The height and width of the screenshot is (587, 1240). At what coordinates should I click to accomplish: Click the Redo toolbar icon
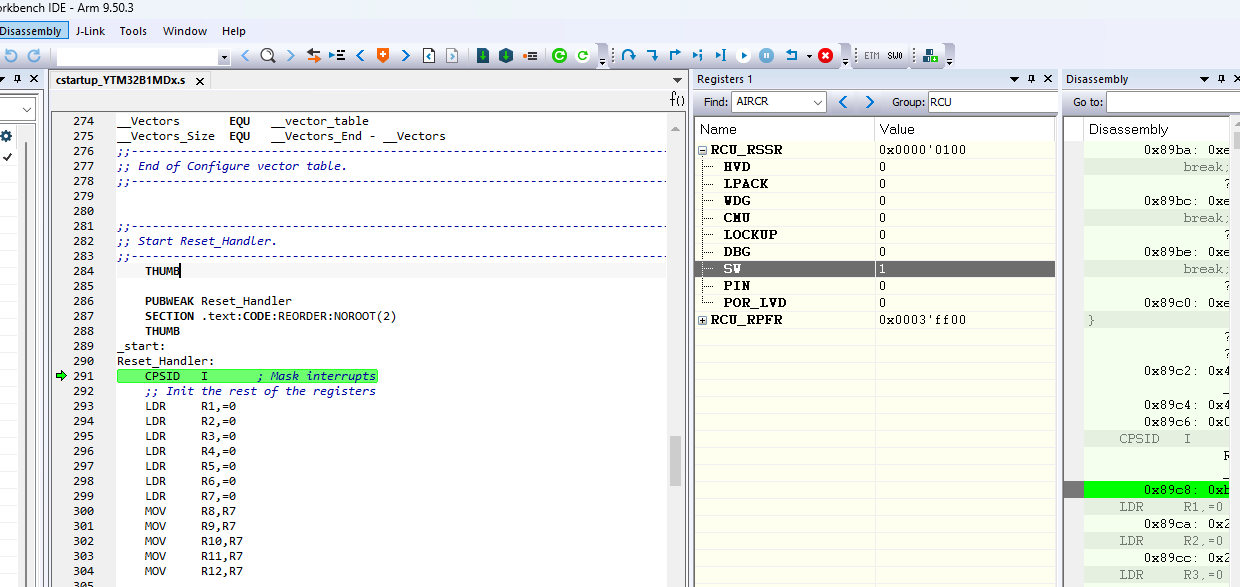click(34, 56)
